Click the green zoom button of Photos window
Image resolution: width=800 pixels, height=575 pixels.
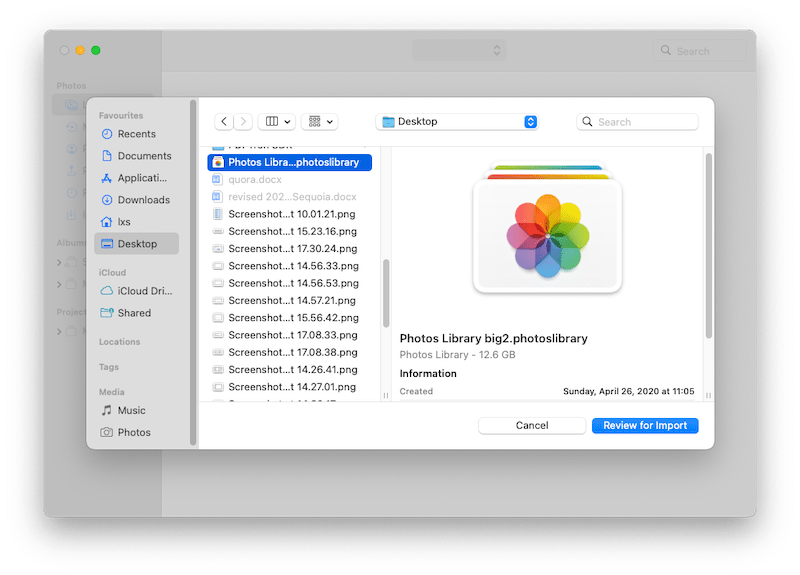[x=95, y=50]
